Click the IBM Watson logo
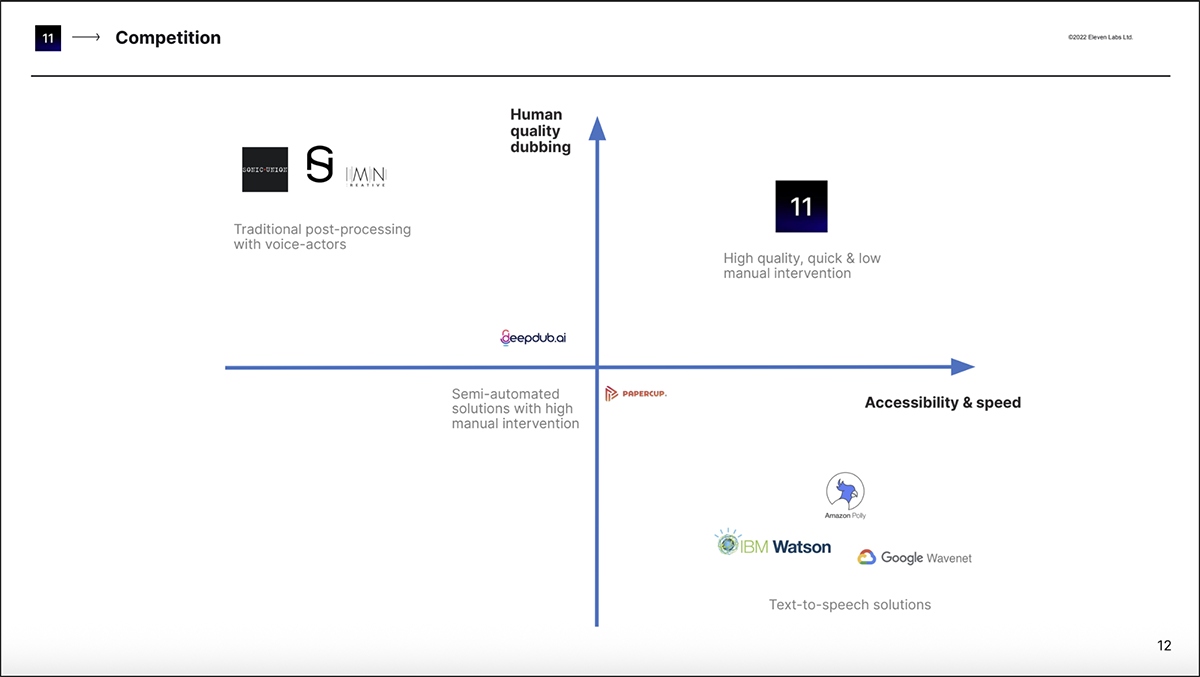This screenshot has height=677, width=1200. 772,544
